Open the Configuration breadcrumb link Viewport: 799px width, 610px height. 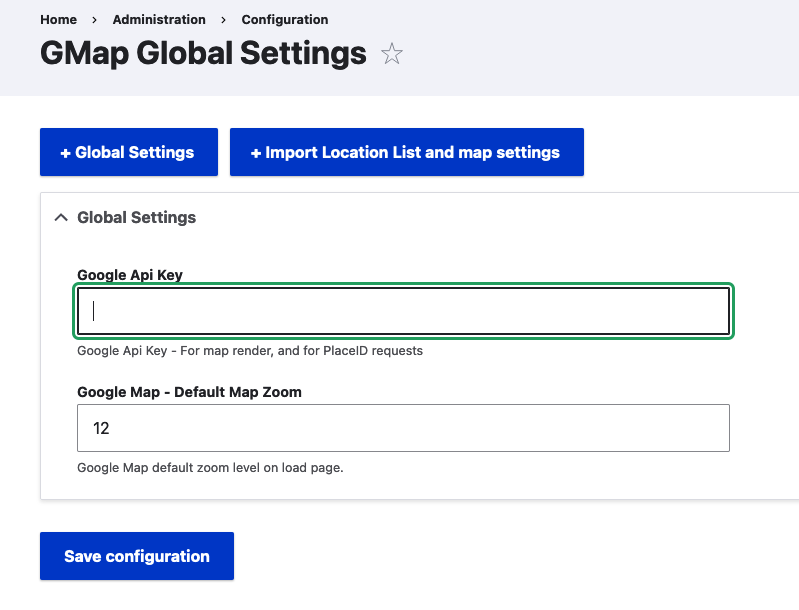pos(285,19)
